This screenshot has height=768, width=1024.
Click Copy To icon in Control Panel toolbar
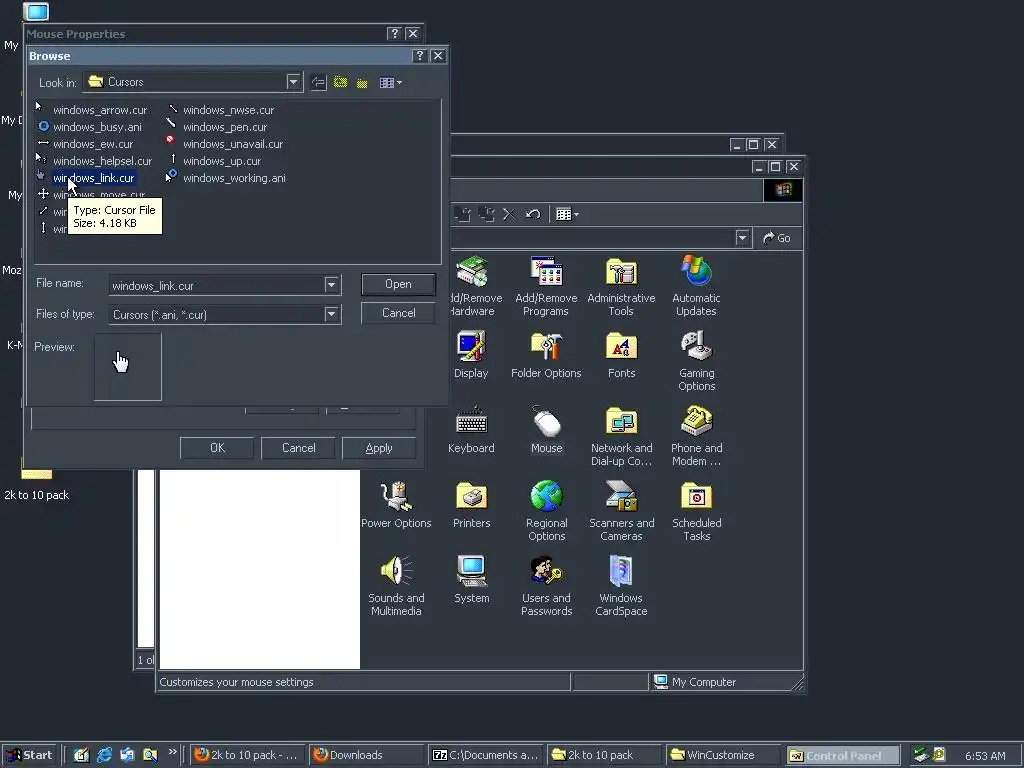486,214
